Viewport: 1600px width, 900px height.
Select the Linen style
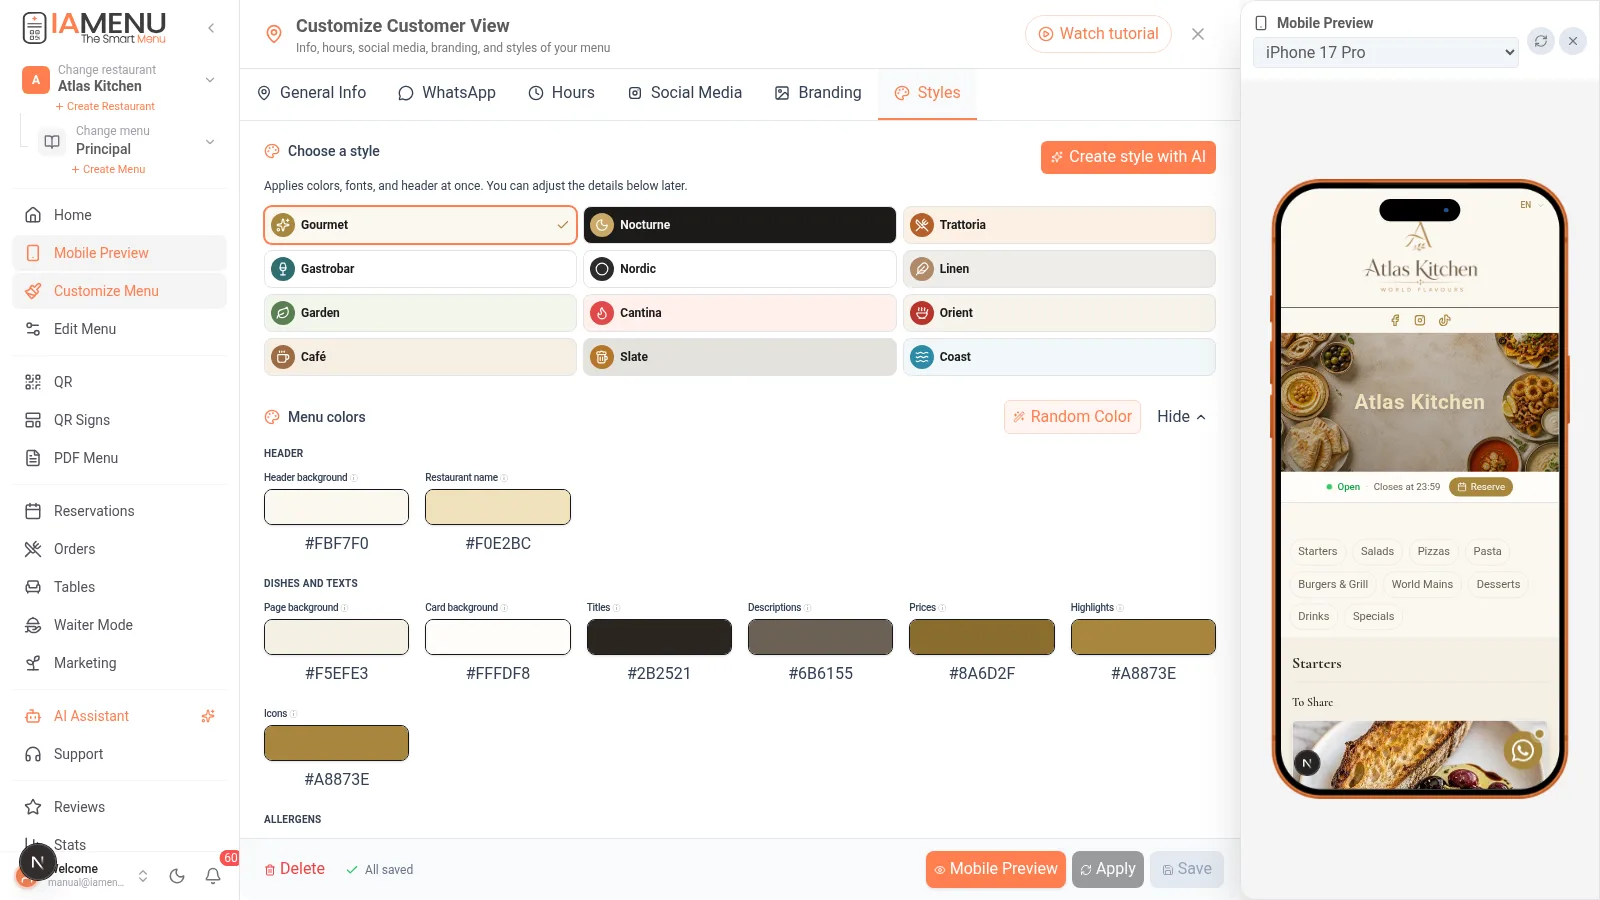(x=1059, y=269)
